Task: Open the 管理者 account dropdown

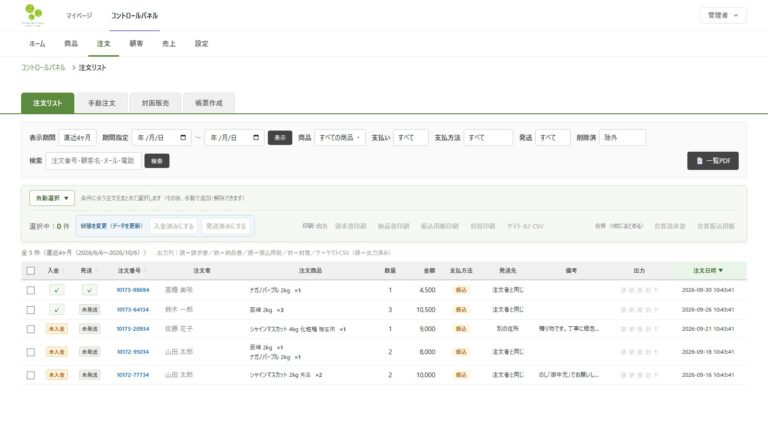Action: [x=723, y=15]
